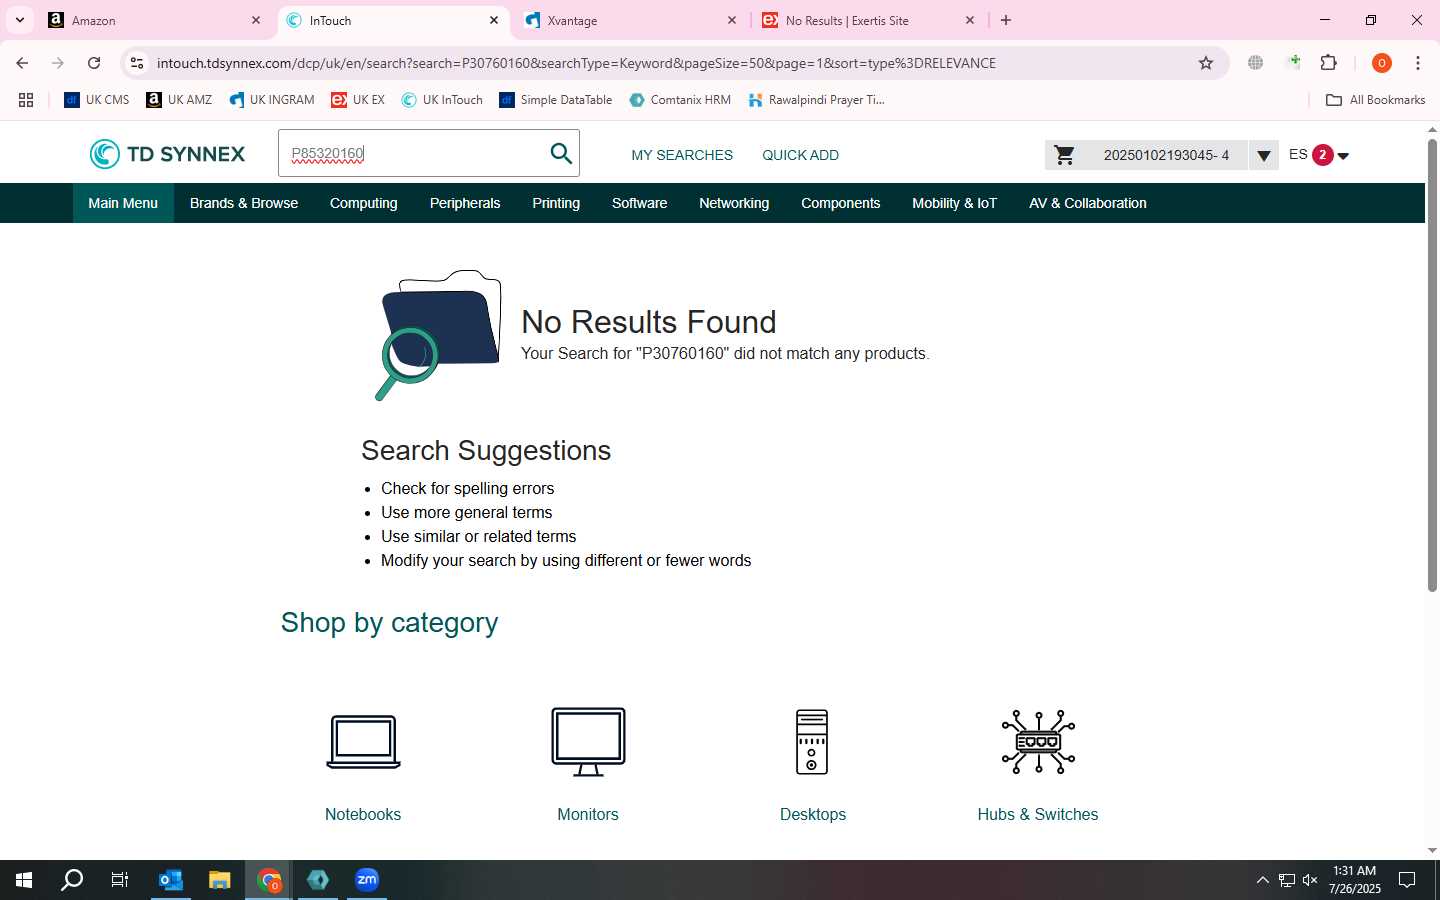Viewport: 1440px width, 900px height.
Task: Bookmark this page with the star icon
Action: [x=1206, y=63]
